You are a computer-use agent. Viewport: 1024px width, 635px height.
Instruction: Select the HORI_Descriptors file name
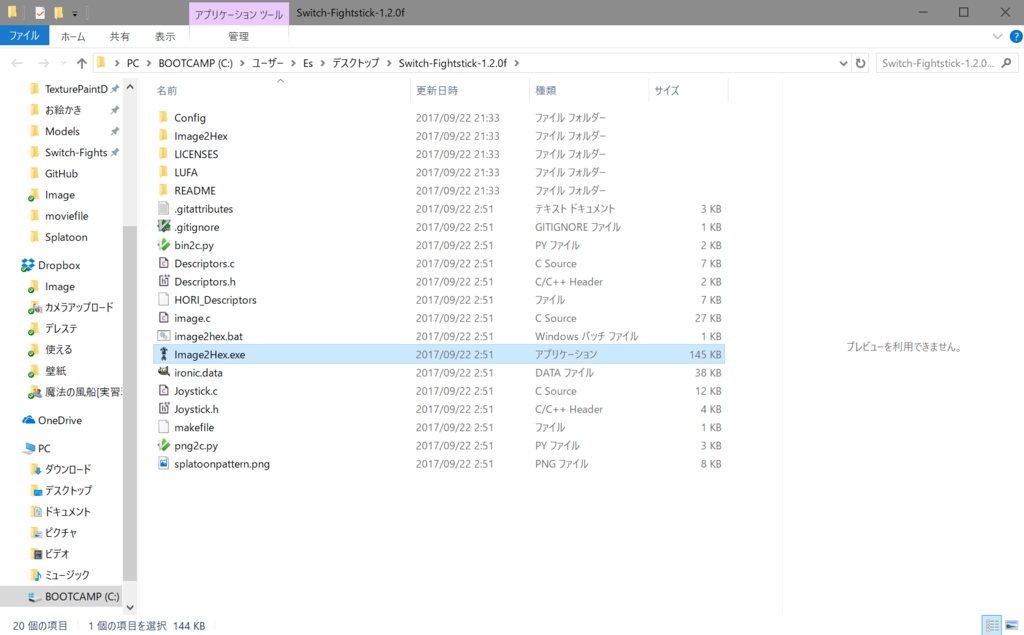[x=216, y=300]
